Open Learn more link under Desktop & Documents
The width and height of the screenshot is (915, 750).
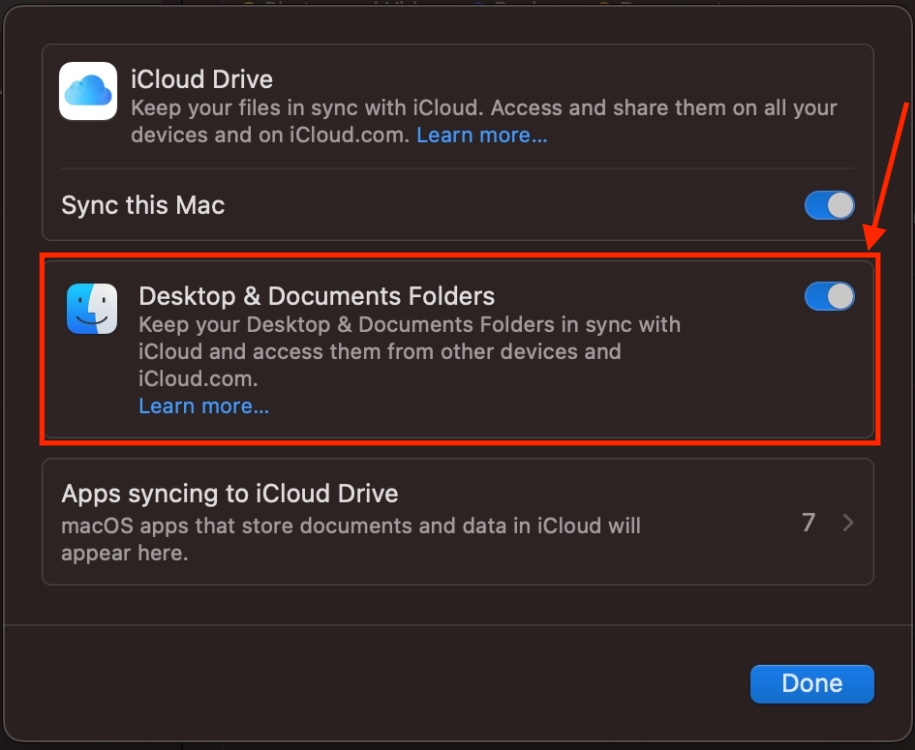click(204, 406)
